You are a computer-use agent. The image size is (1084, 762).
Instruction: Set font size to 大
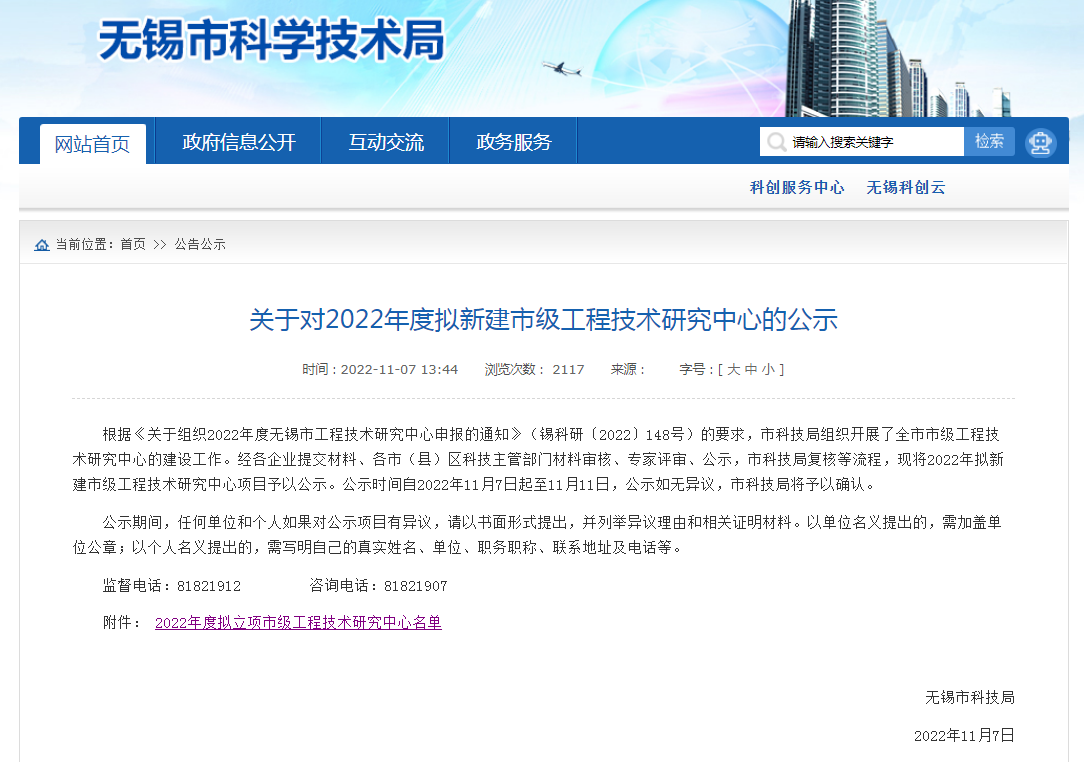point(733,369)
